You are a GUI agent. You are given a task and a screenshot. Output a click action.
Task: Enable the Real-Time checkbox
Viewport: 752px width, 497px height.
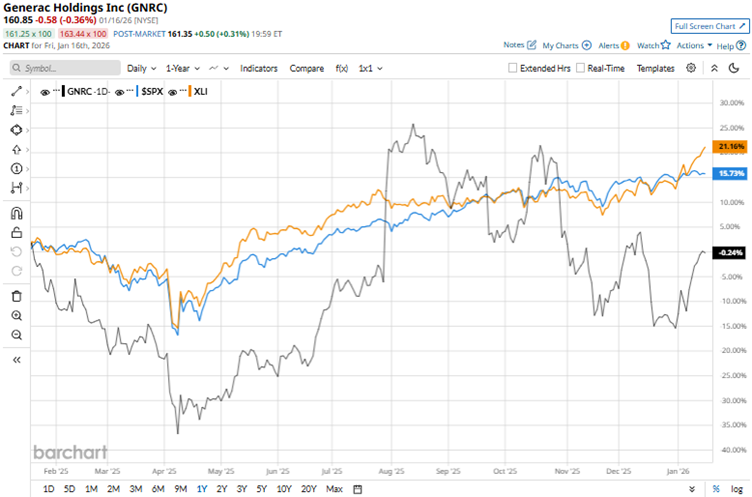pos(579,68)
